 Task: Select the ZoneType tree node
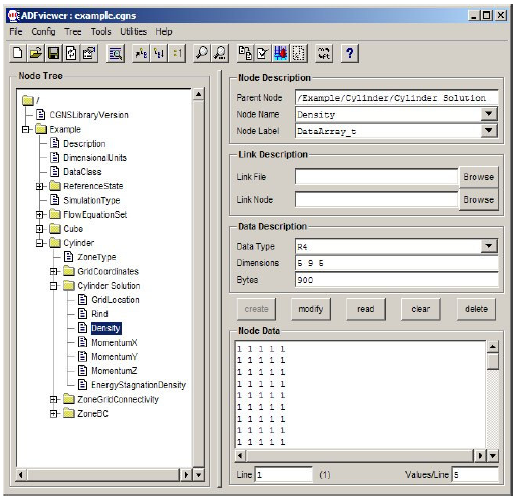pos(97,257)
